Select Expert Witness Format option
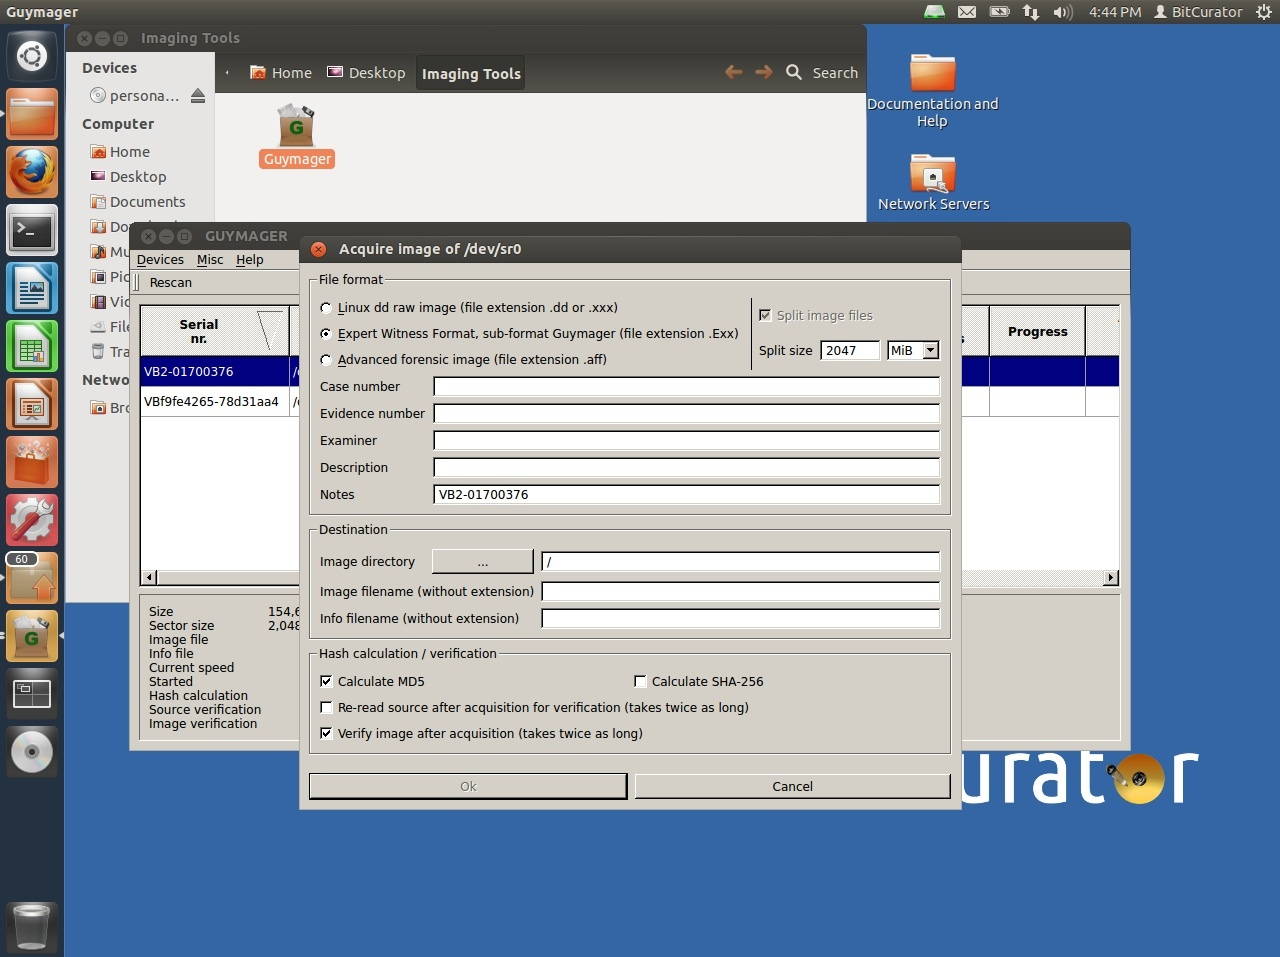Image resolution: width=1280 pixels, height=957 pixels. point(326,334)
